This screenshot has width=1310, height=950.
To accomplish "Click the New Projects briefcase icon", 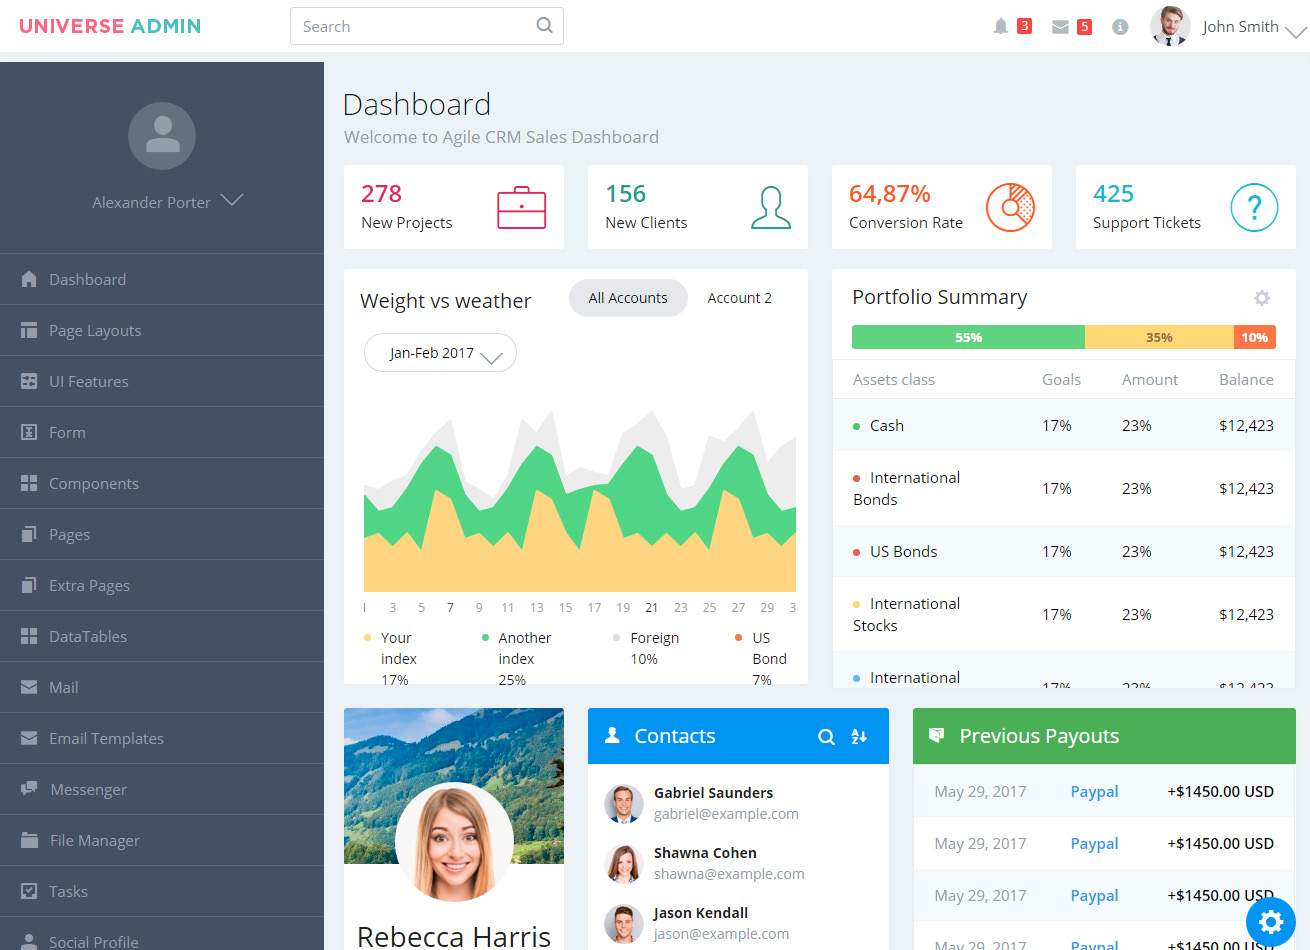I will click(x=521, y=208).
